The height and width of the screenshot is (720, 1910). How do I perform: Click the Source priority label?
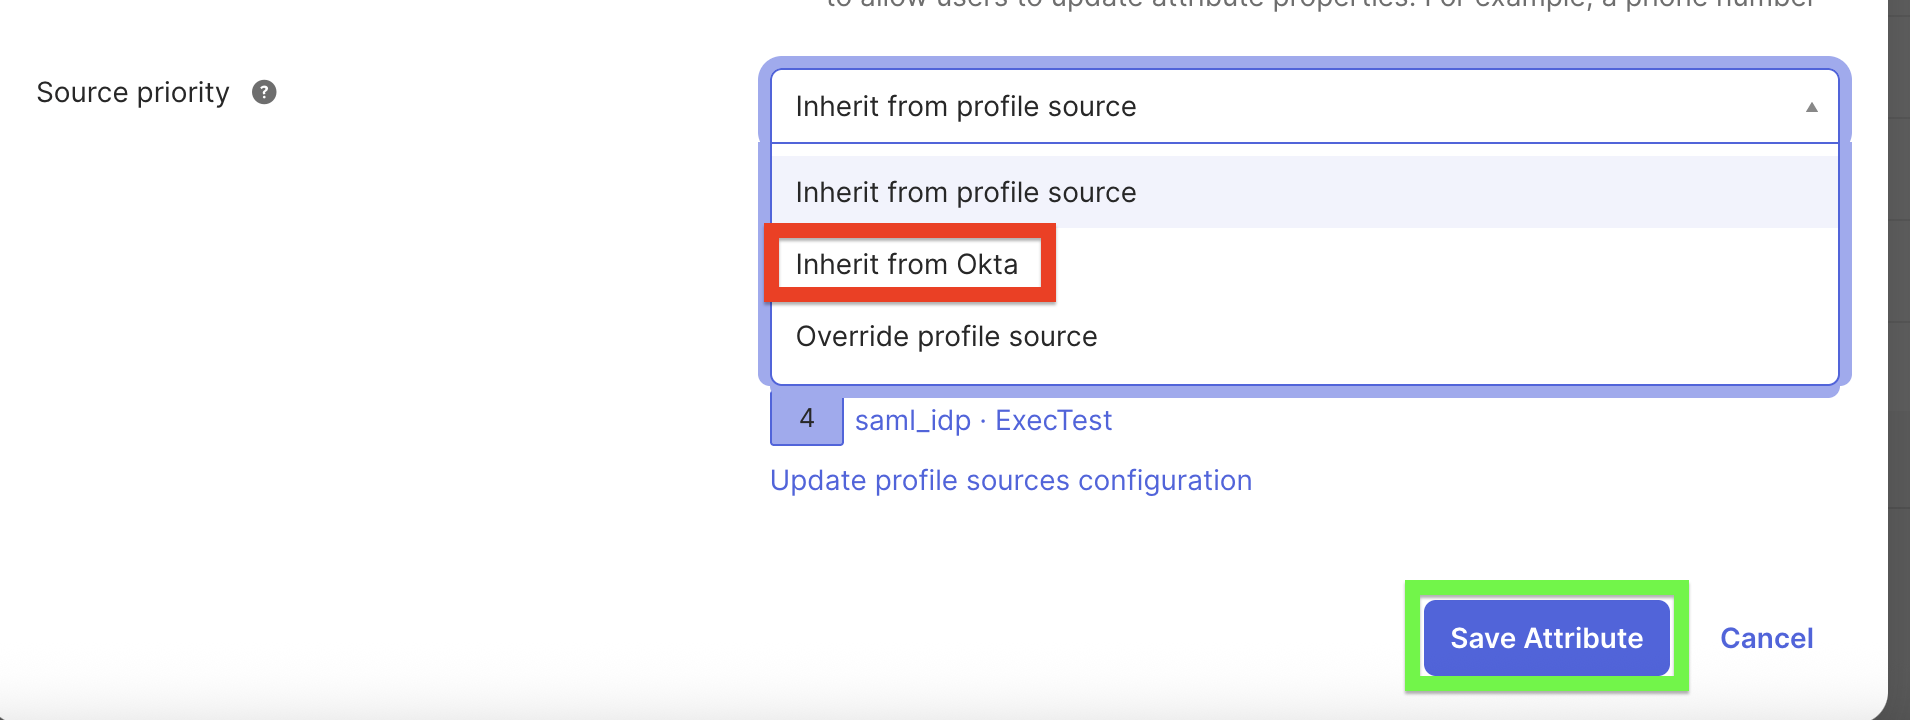pyautogui.click(x=133, y=93)
